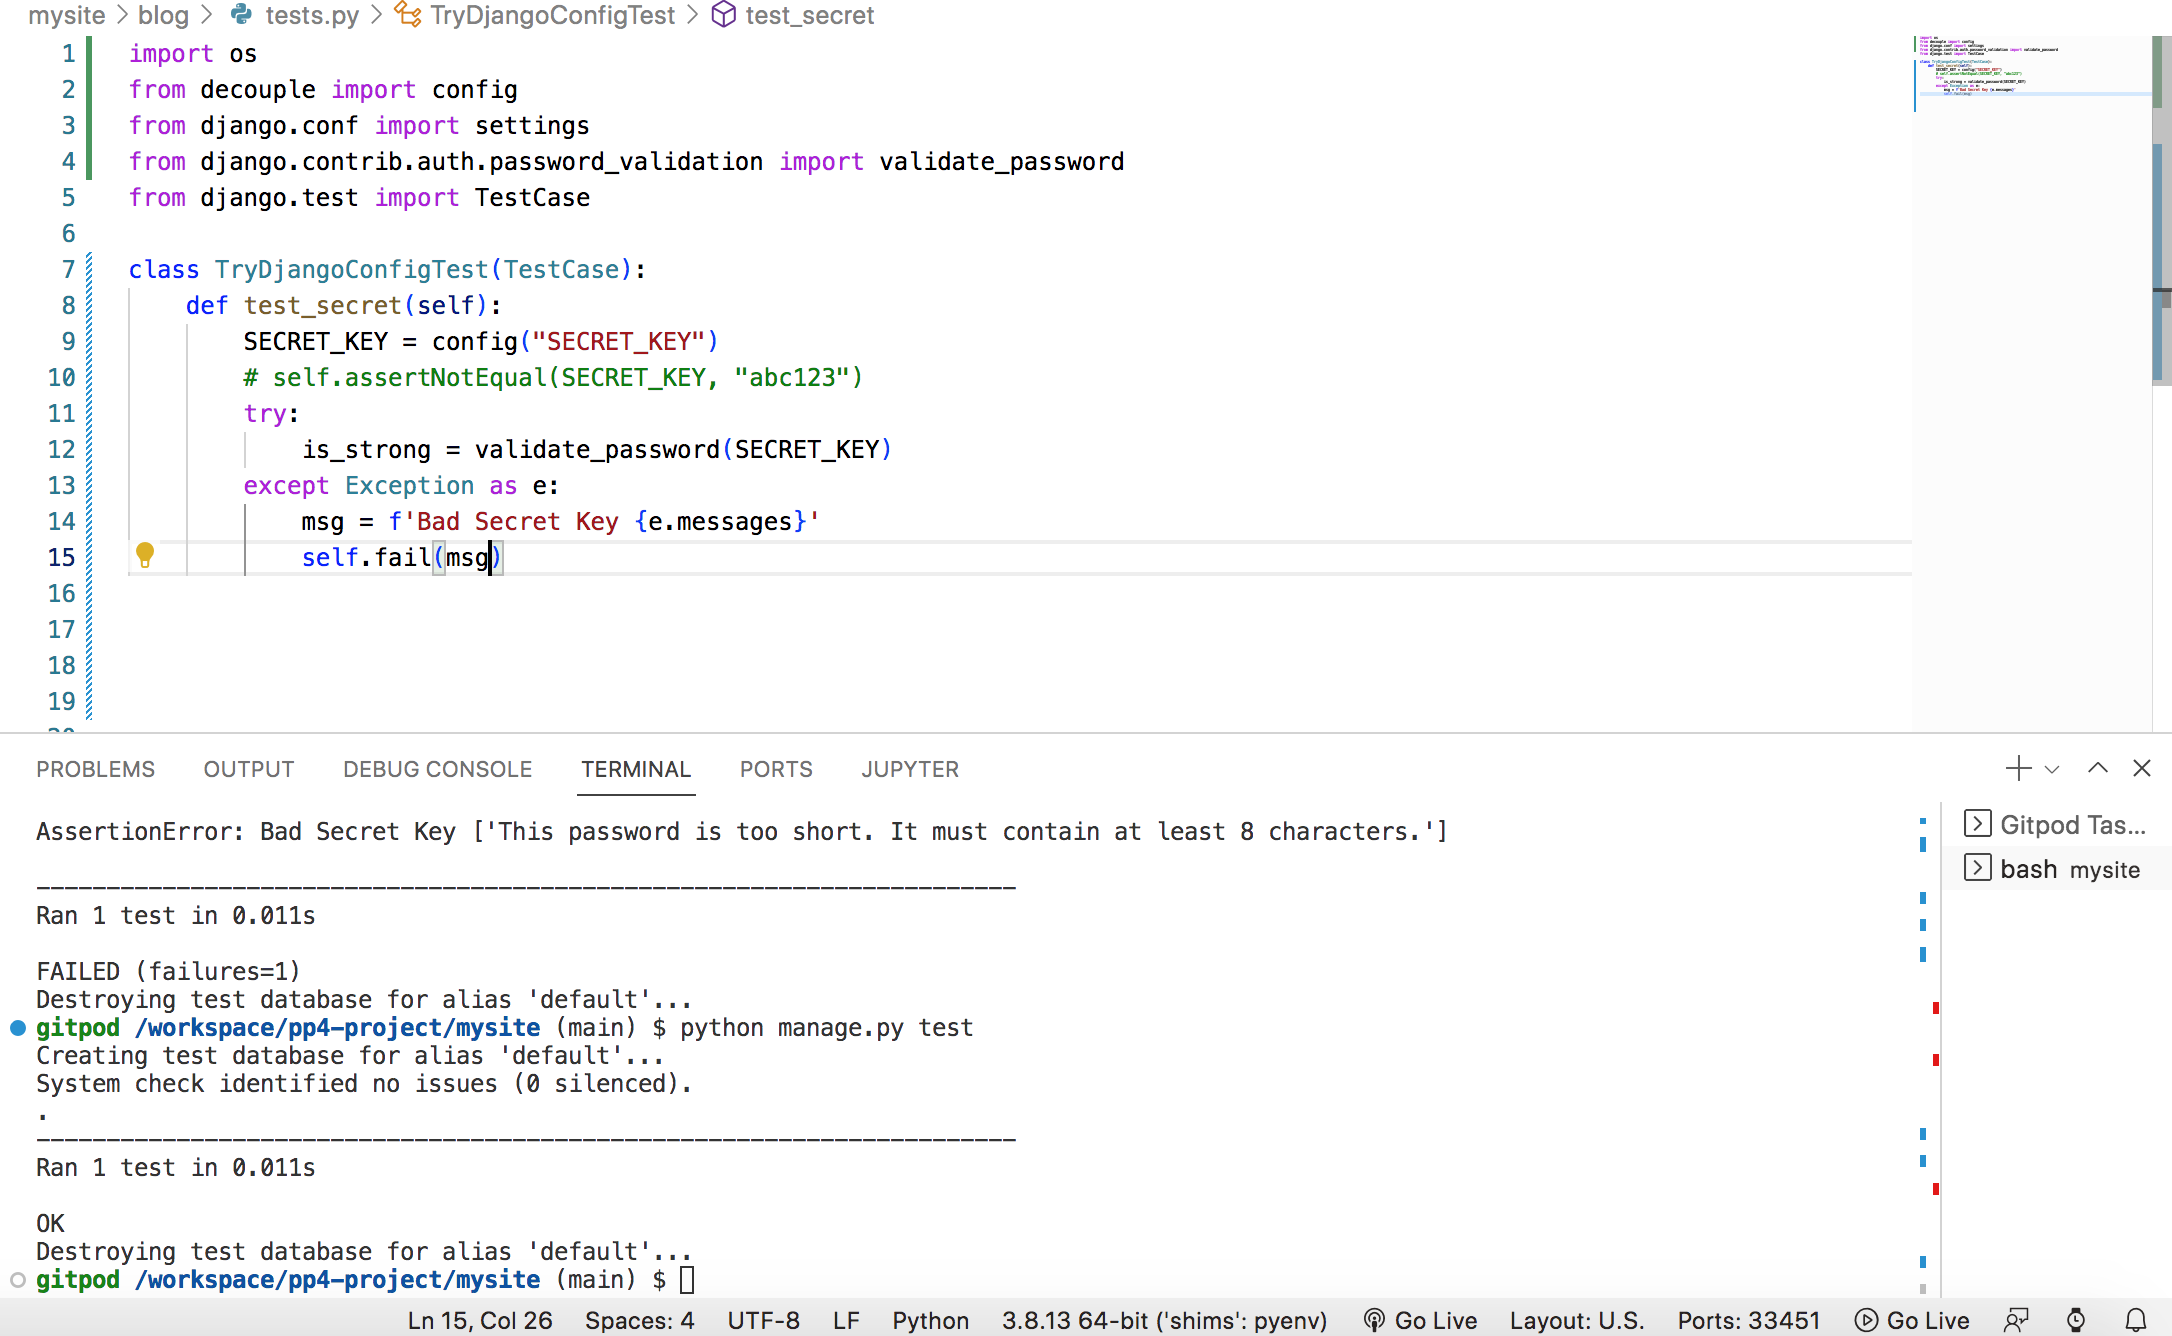Click Ports: 33451 in the status bar
This screenshot has width=2172, height=1336.
click(x=1747, y=1320)
